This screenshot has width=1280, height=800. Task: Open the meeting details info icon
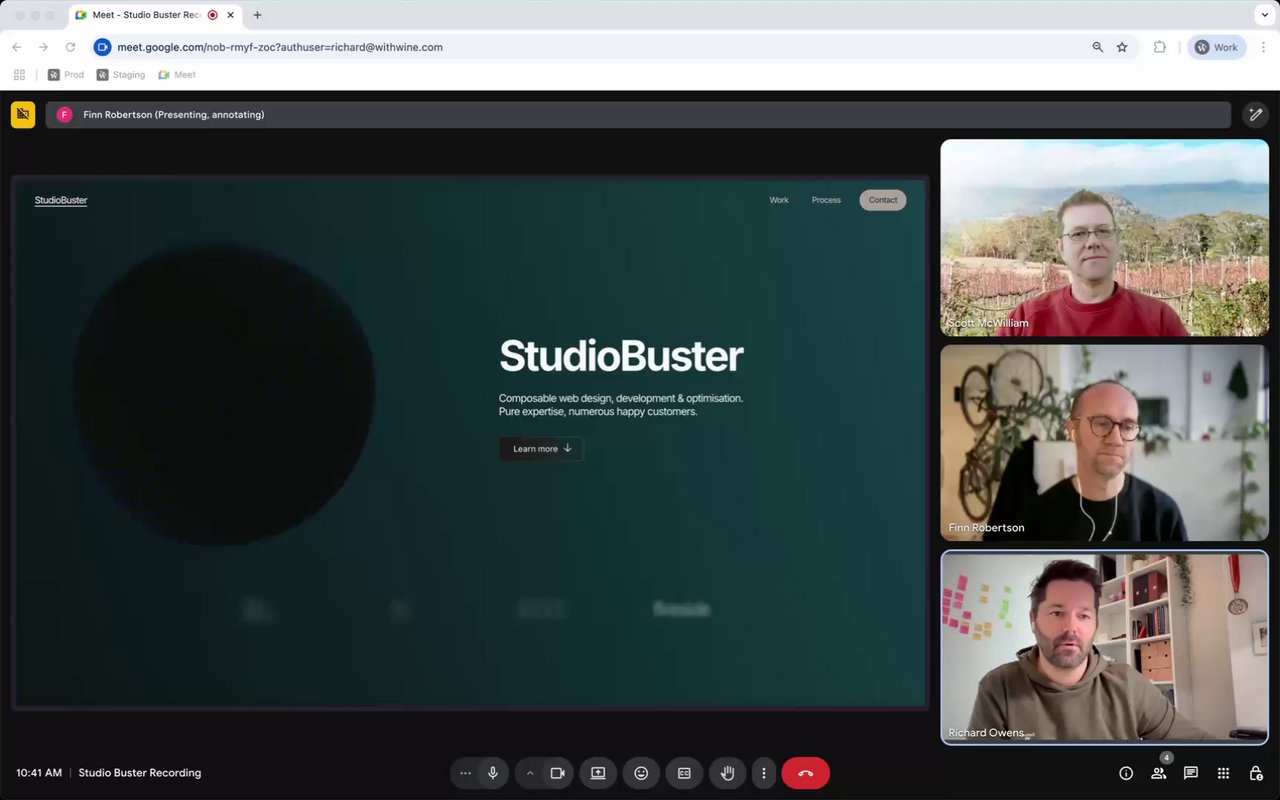[x=1126, y=773]
